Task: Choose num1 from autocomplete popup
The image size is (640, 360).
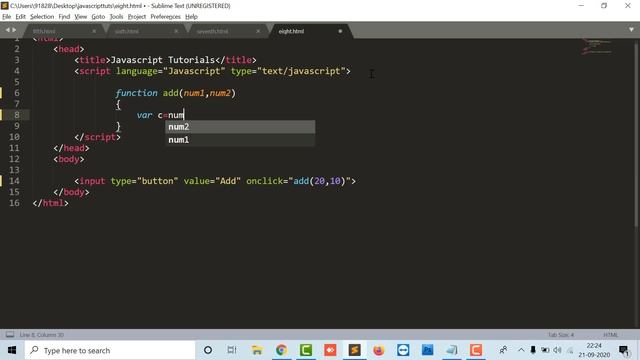Action: [240, 140]
